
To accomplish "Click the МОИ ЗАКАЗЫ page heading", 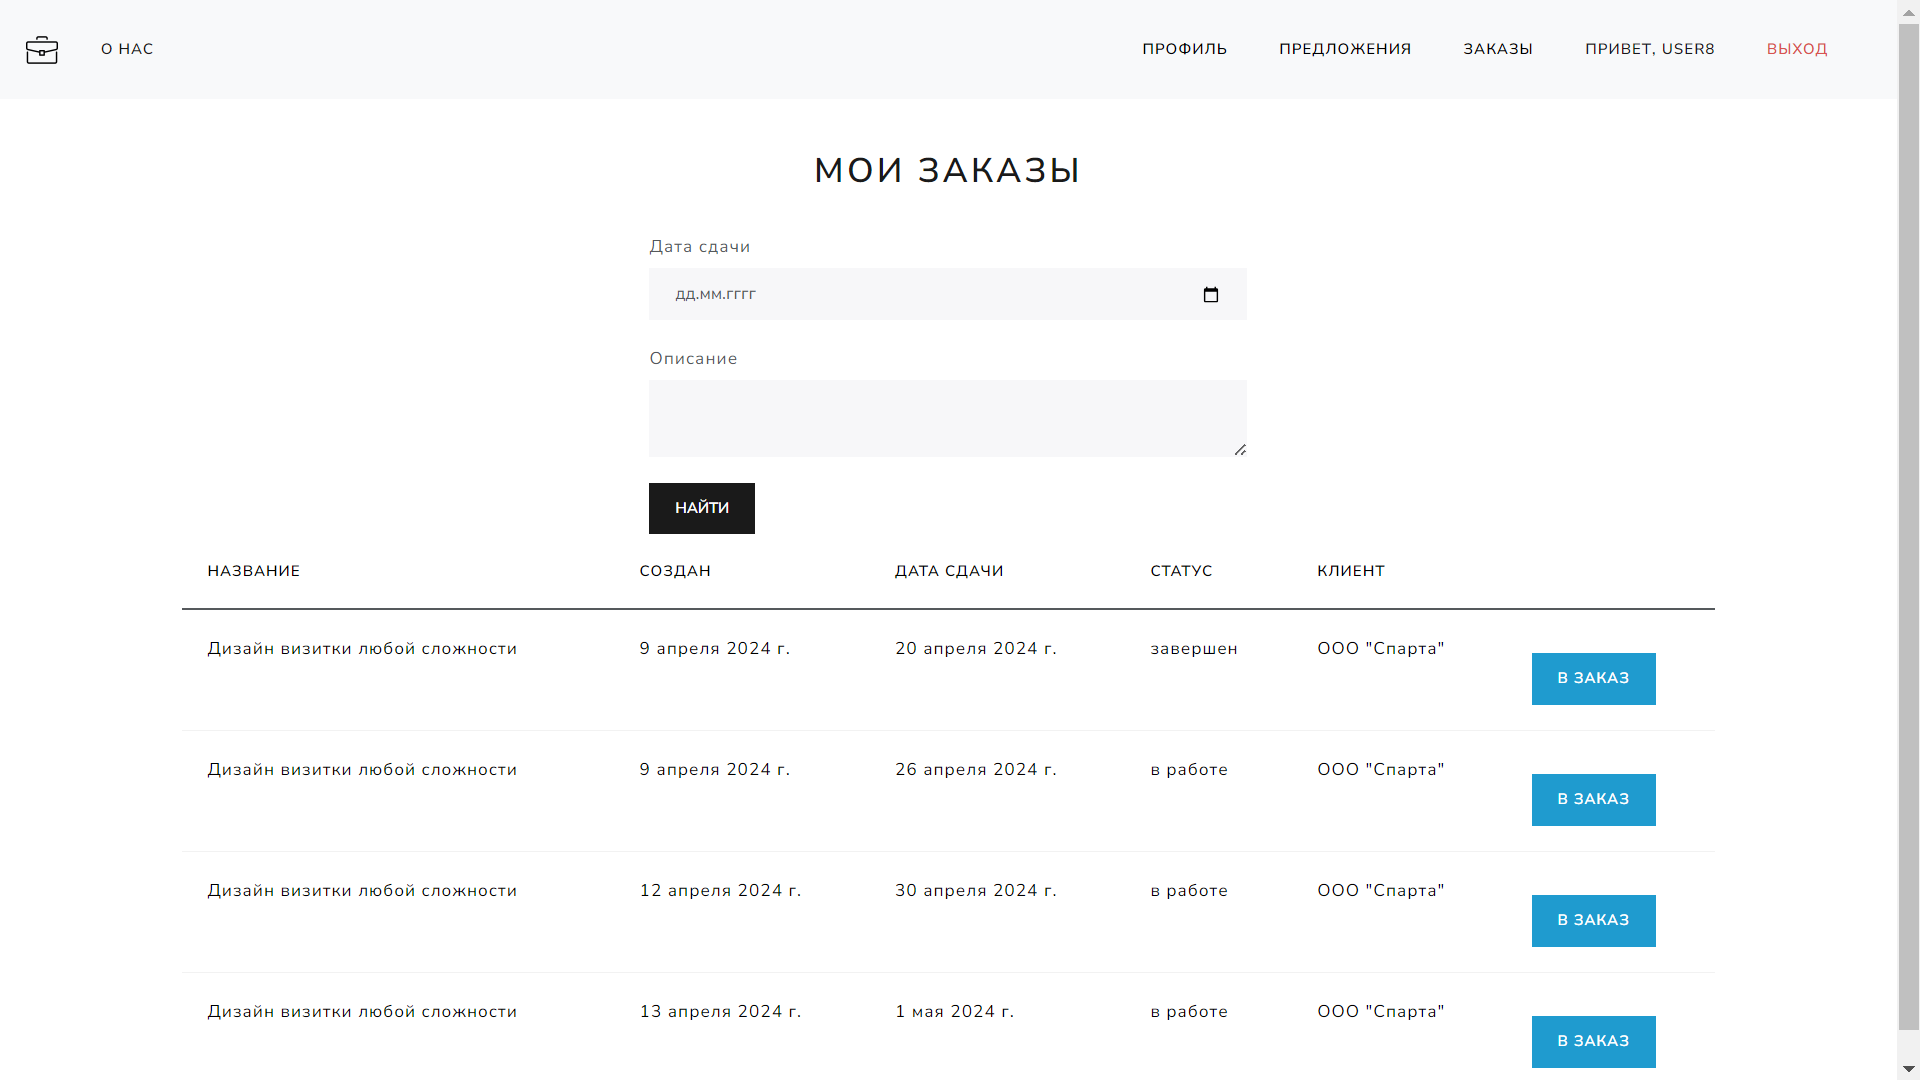I will 947,171.
